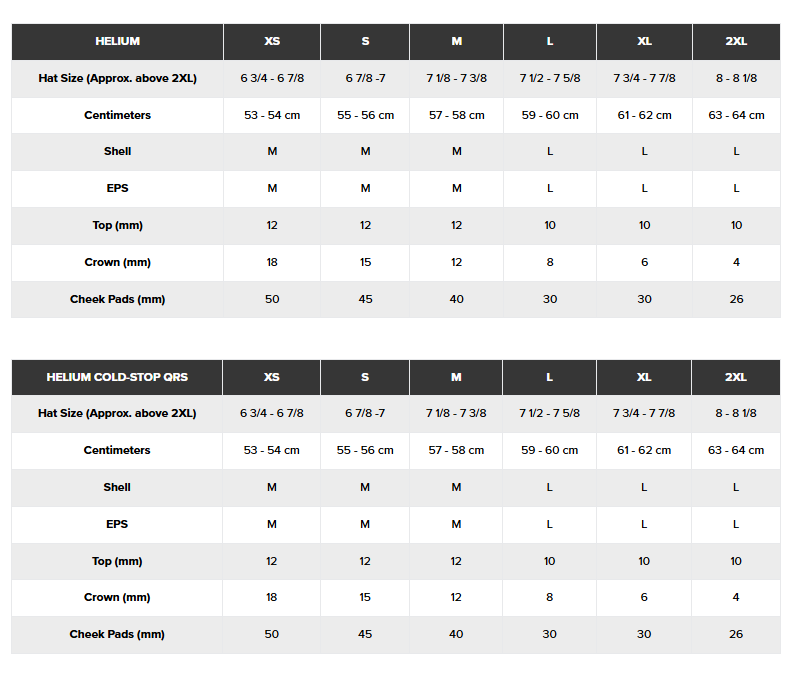Click the 7 1/8 - 7 3/8 cell in HELIUM table

tap(457, 78)
